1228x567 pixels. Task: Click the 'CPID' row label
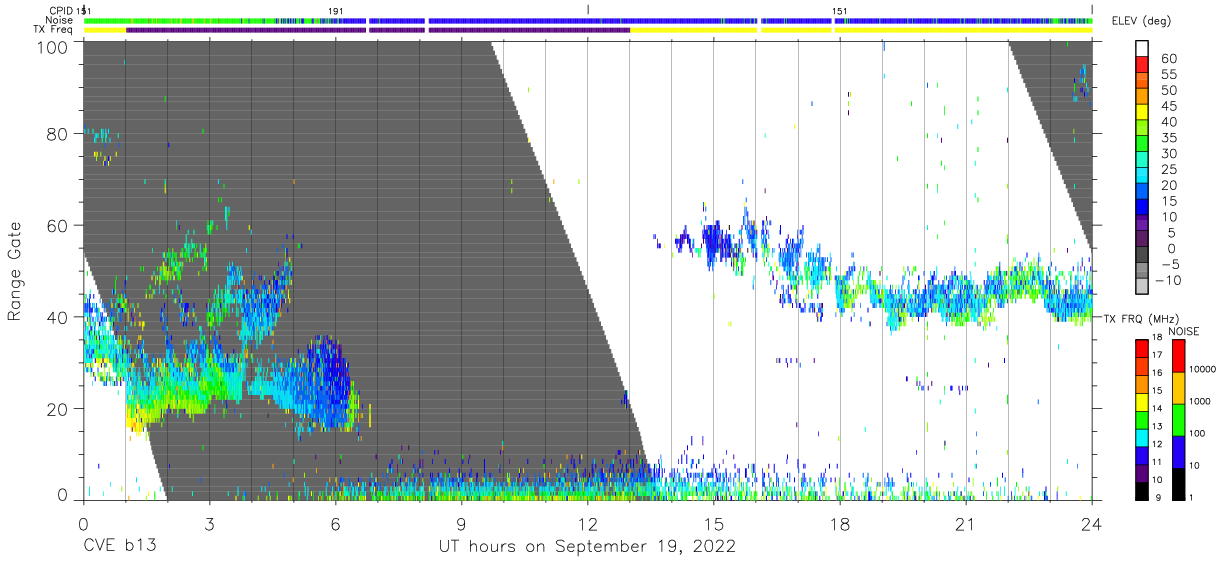pyautogui.click(x=62, y=10)
